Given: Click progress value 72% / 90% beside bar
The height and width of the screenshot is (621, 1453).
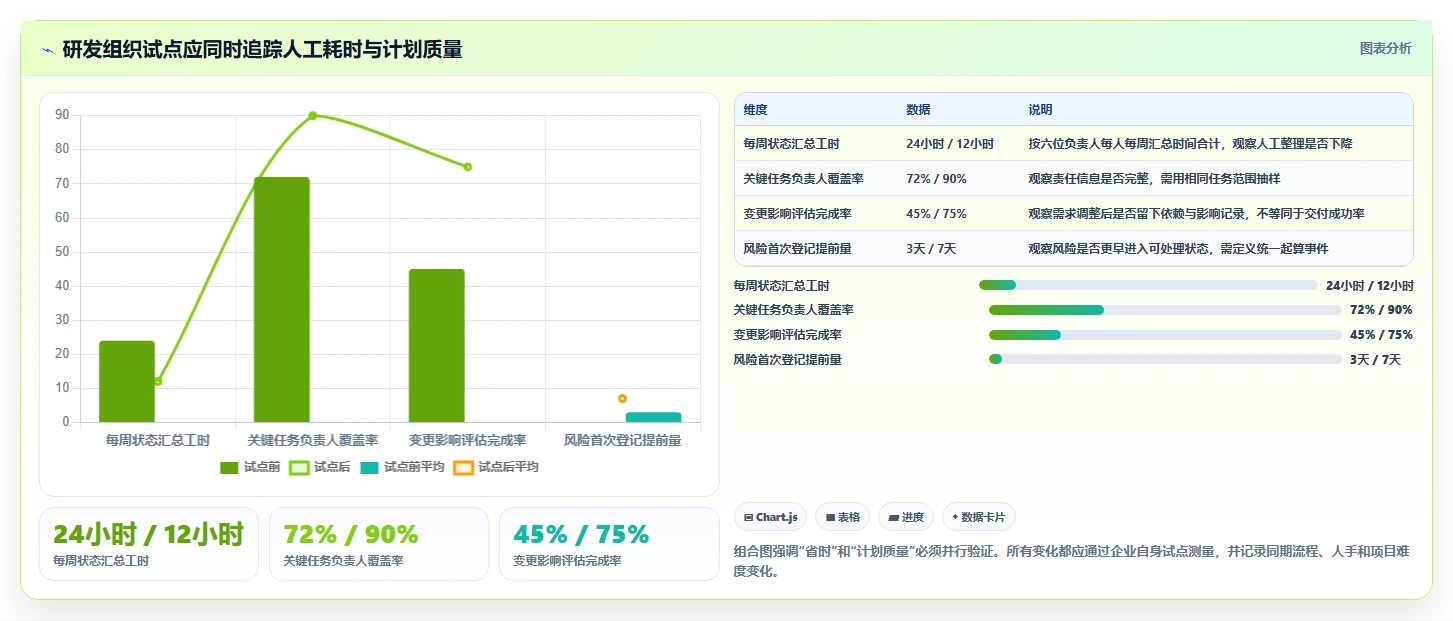Looking at the screenshot, I should point(1381,310).
